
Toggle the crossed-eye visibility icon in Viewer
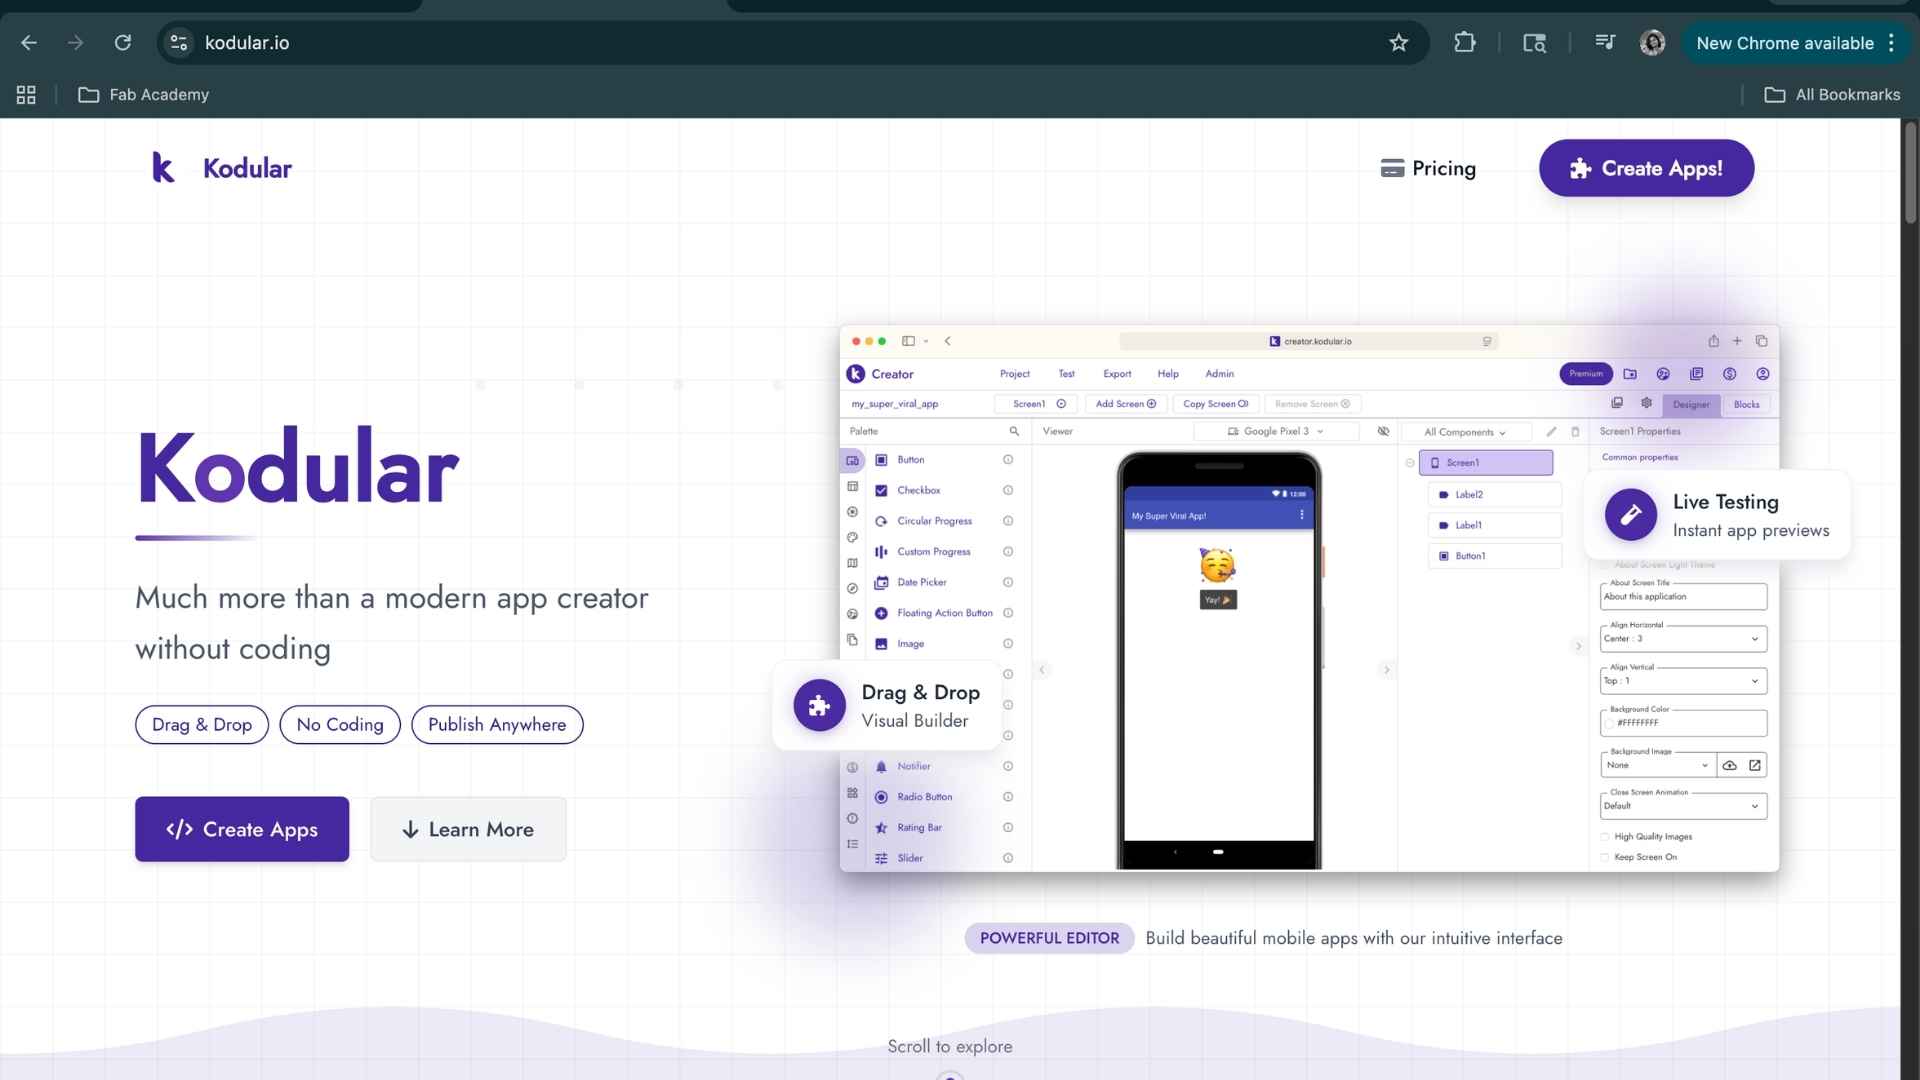[1383, 431]
